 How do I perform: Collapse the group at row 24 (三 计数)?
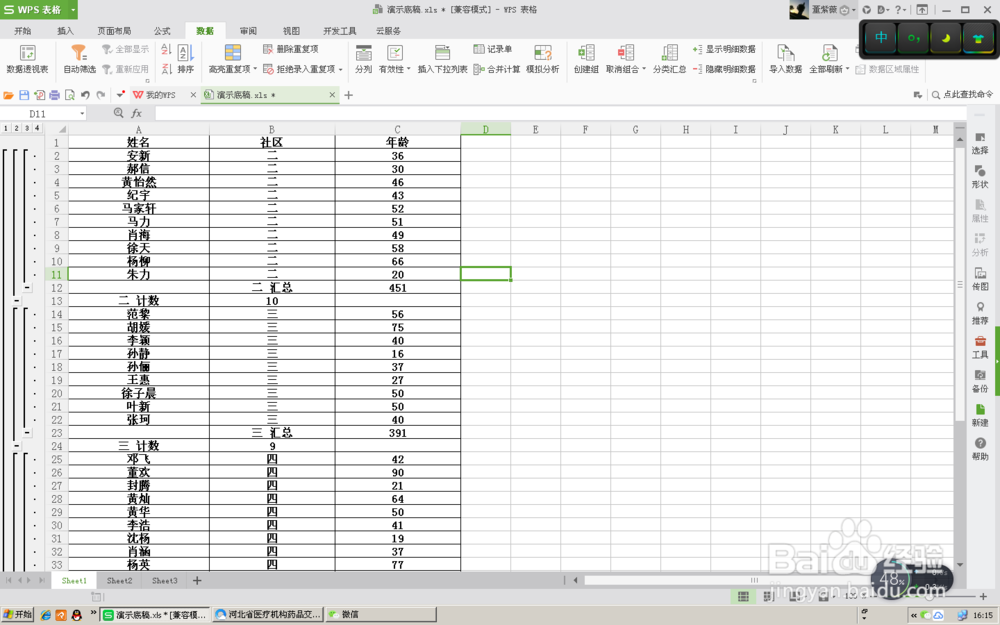(17, 446)
